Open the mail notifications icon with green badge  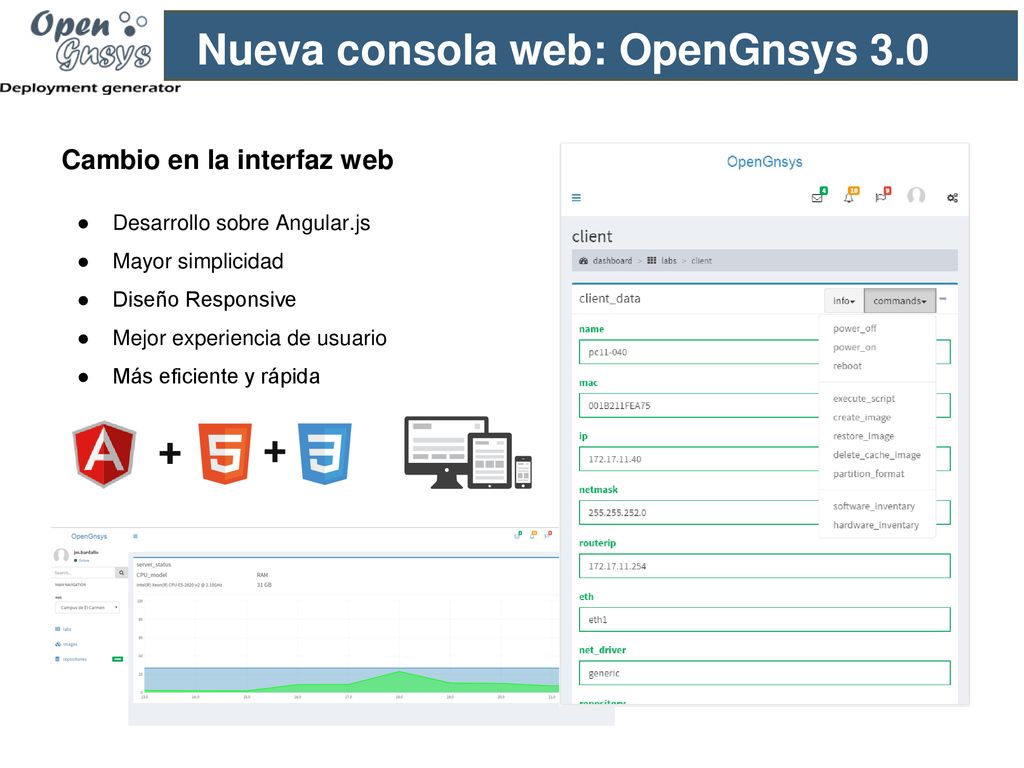[x=819, y=195]
